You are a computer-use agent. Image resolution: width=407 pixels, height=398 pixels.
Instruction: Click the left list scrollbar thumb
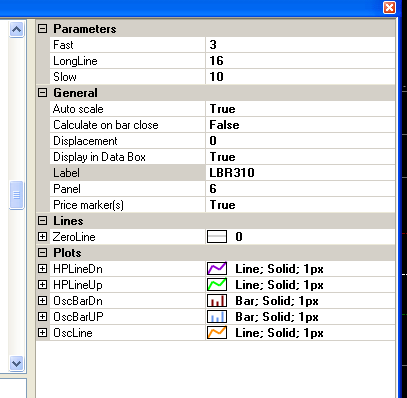(x=16, y=195)
